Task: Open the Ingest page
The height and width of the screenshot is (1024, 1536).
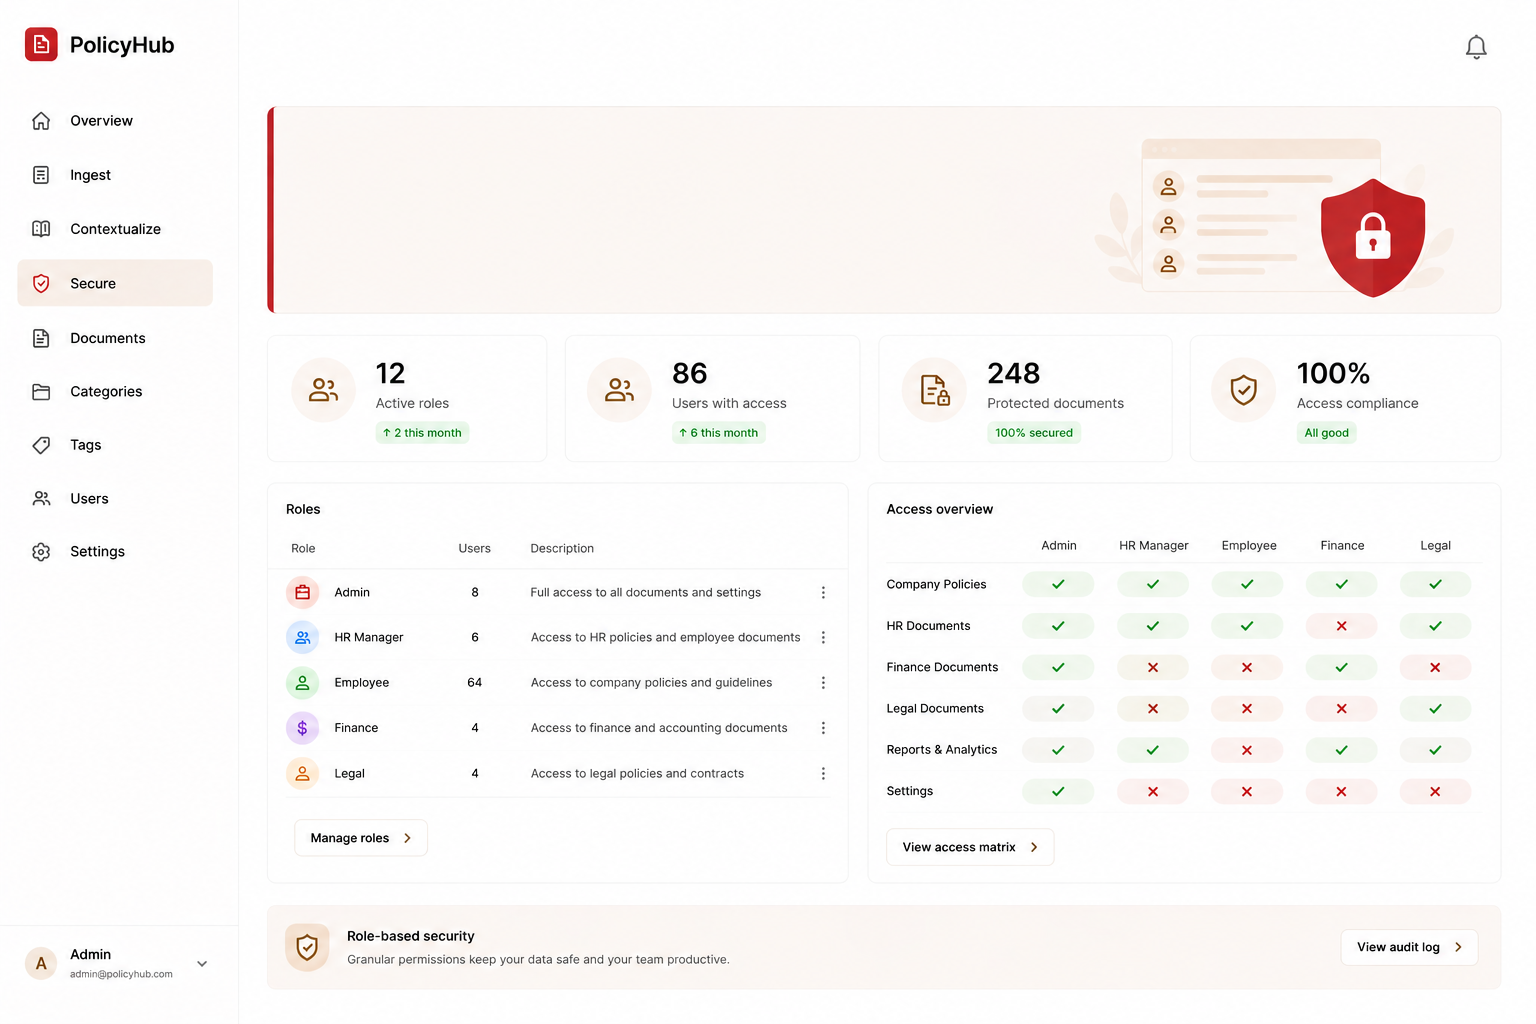Action: pyautogui.click(x=115, y=175)
